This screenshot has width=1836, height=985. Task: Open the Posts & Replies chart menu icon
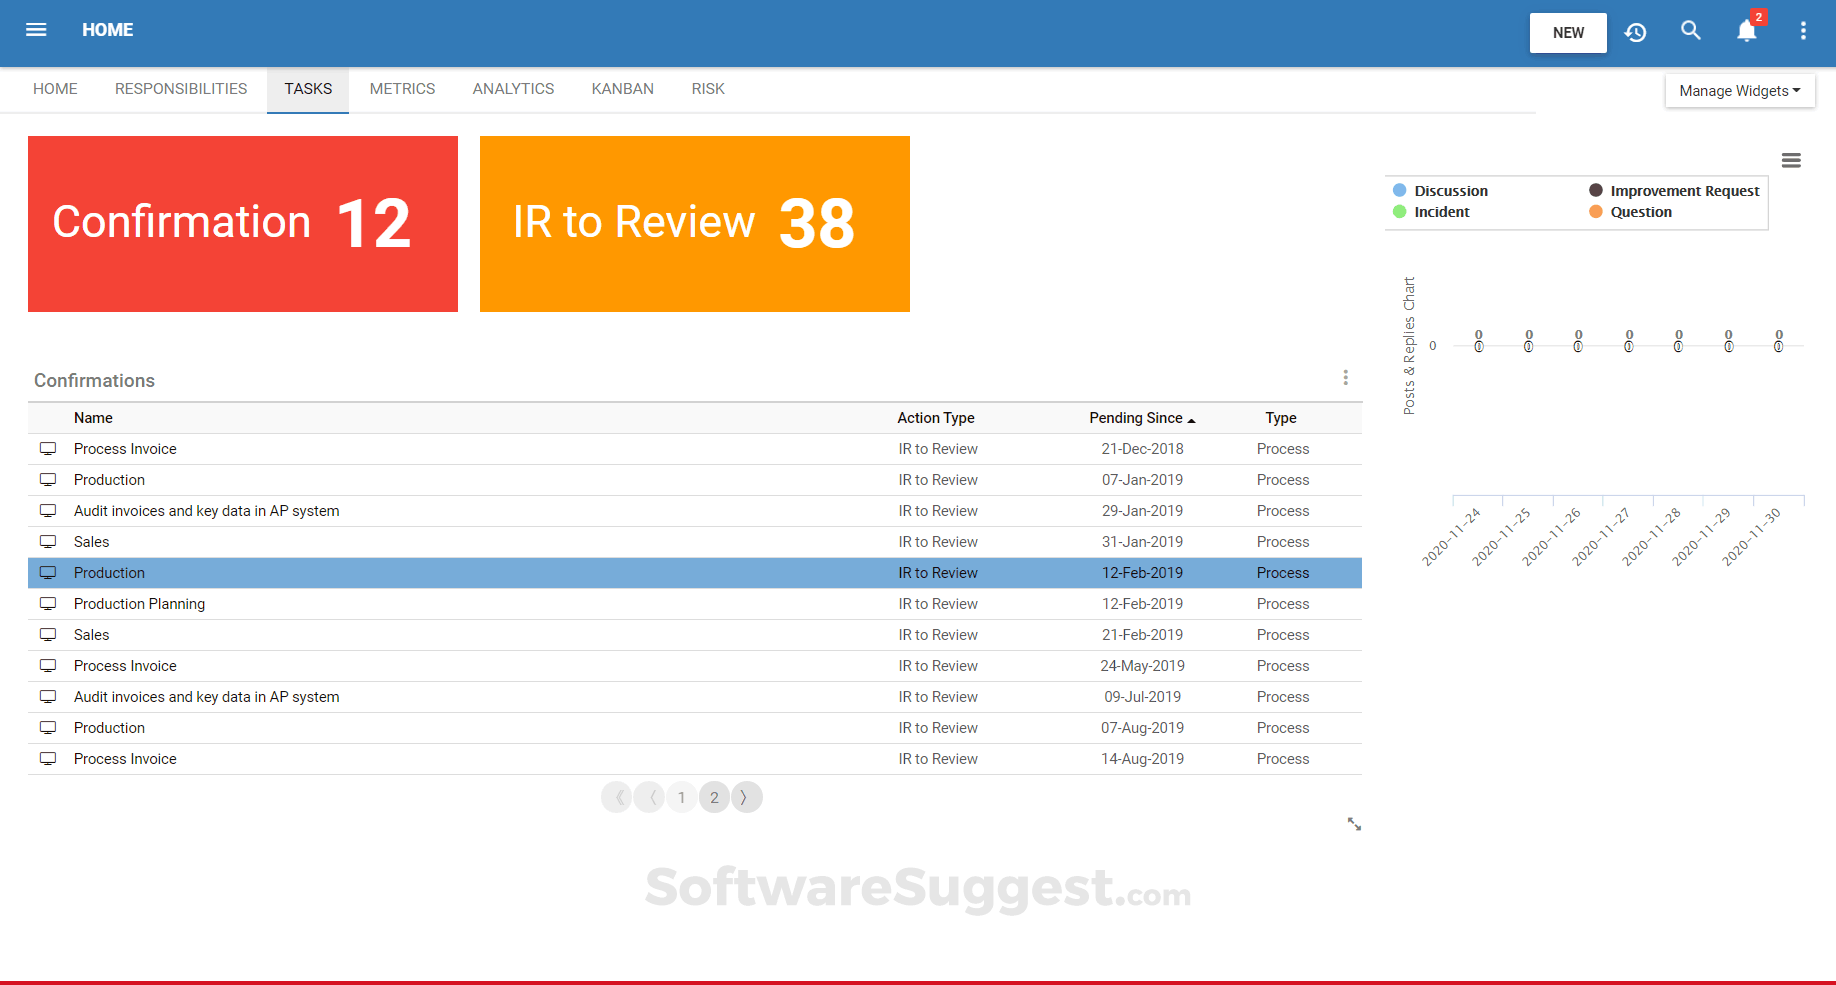[x=1791, y=160]
